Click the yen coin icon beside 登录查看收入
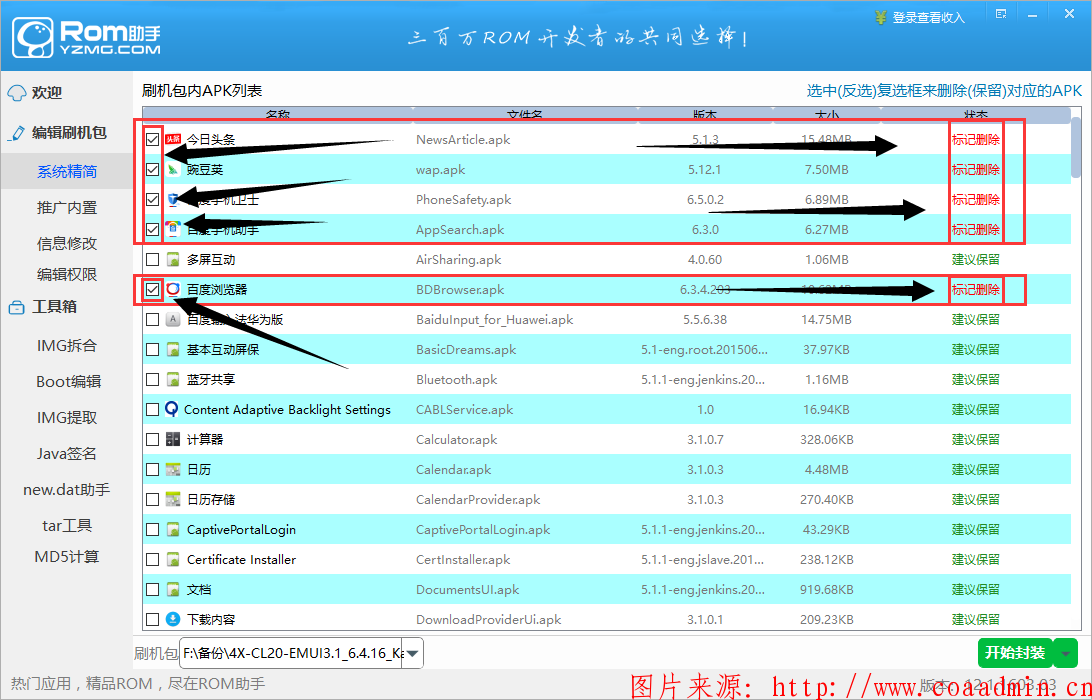1092x700 pixels. coord(882,17)
